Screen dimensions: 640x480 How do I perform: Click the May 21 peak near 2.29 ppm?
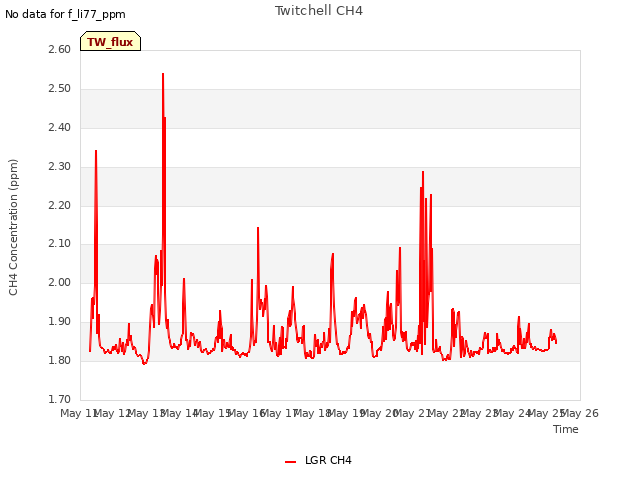coord(423,172)
